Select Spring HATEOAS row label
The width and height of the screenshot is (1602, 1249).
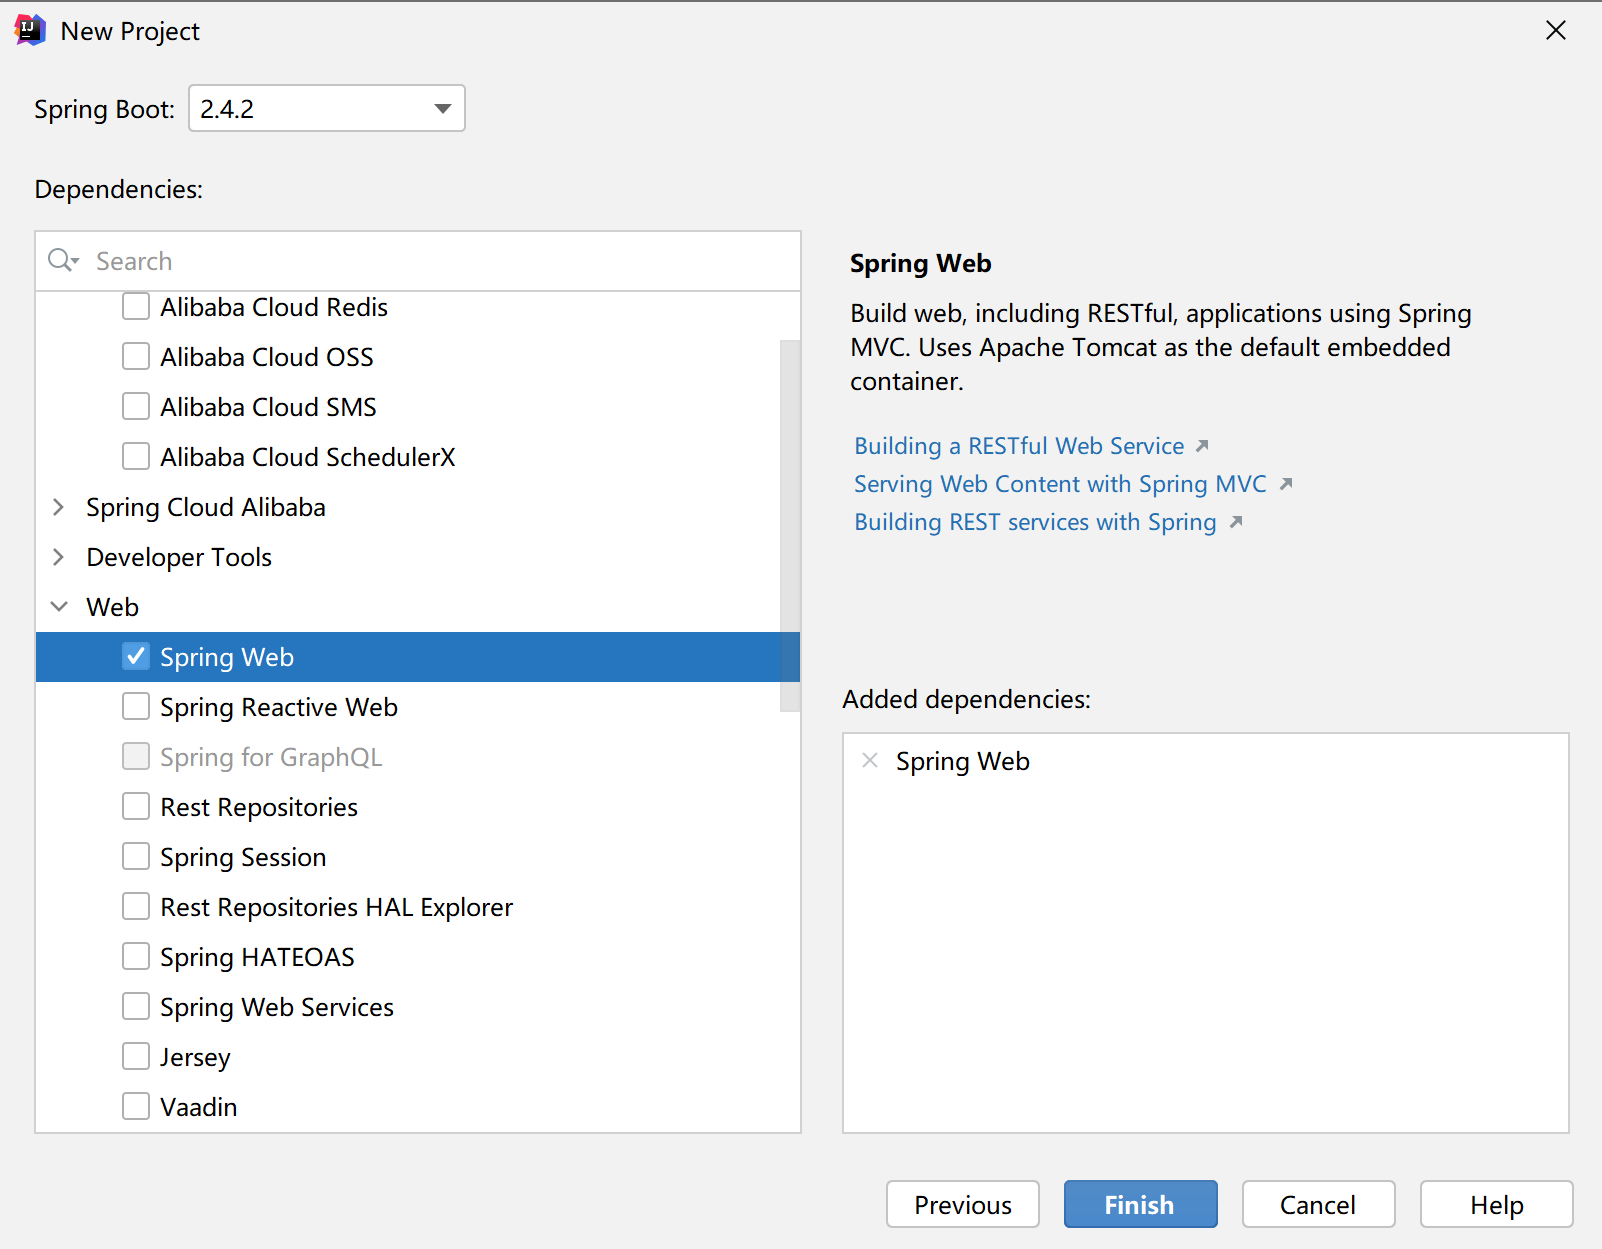(257, 957)
